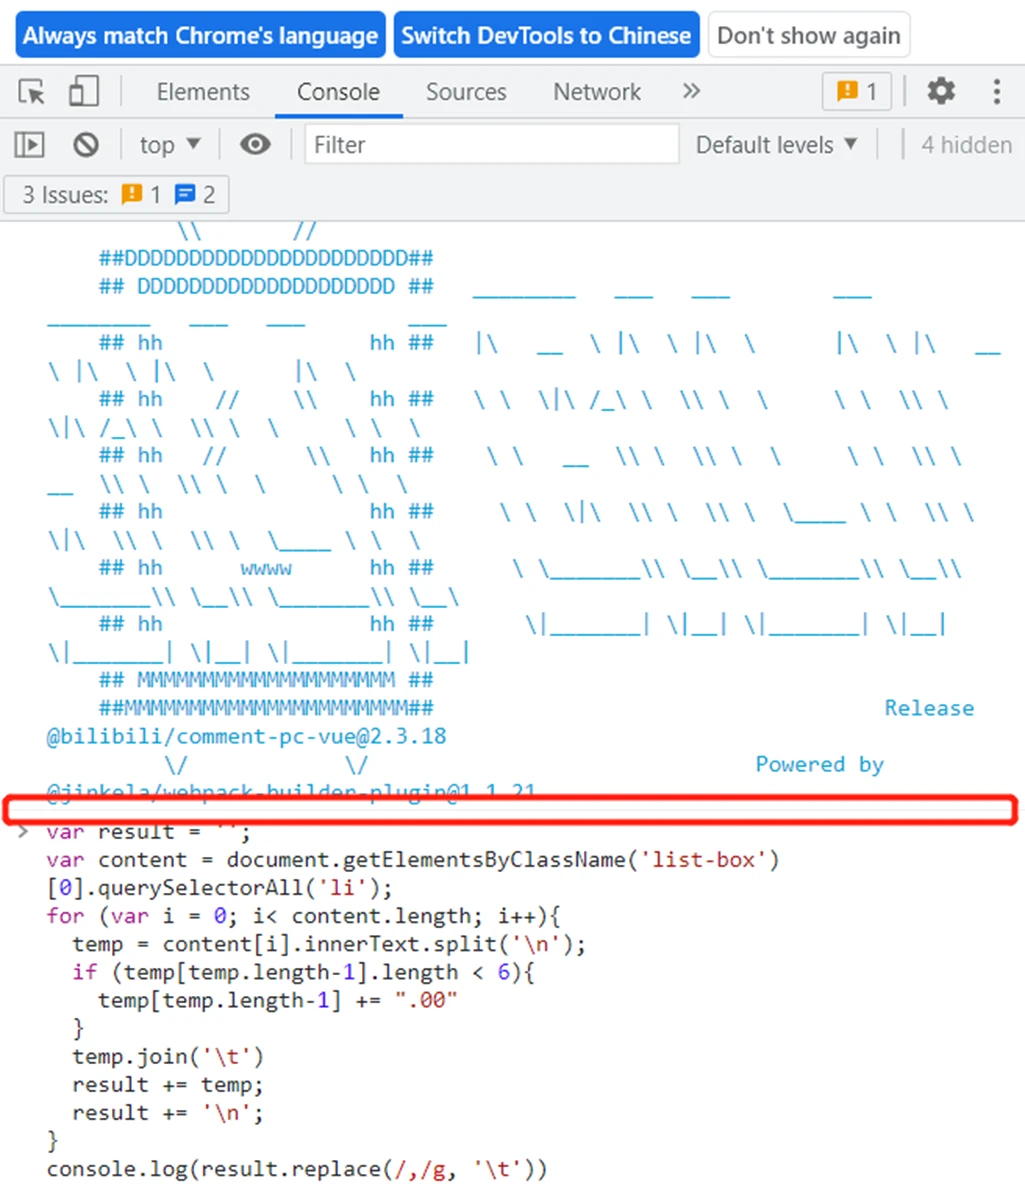
Task: Switch to the Console tab
Action: click(x=338, y=92)
